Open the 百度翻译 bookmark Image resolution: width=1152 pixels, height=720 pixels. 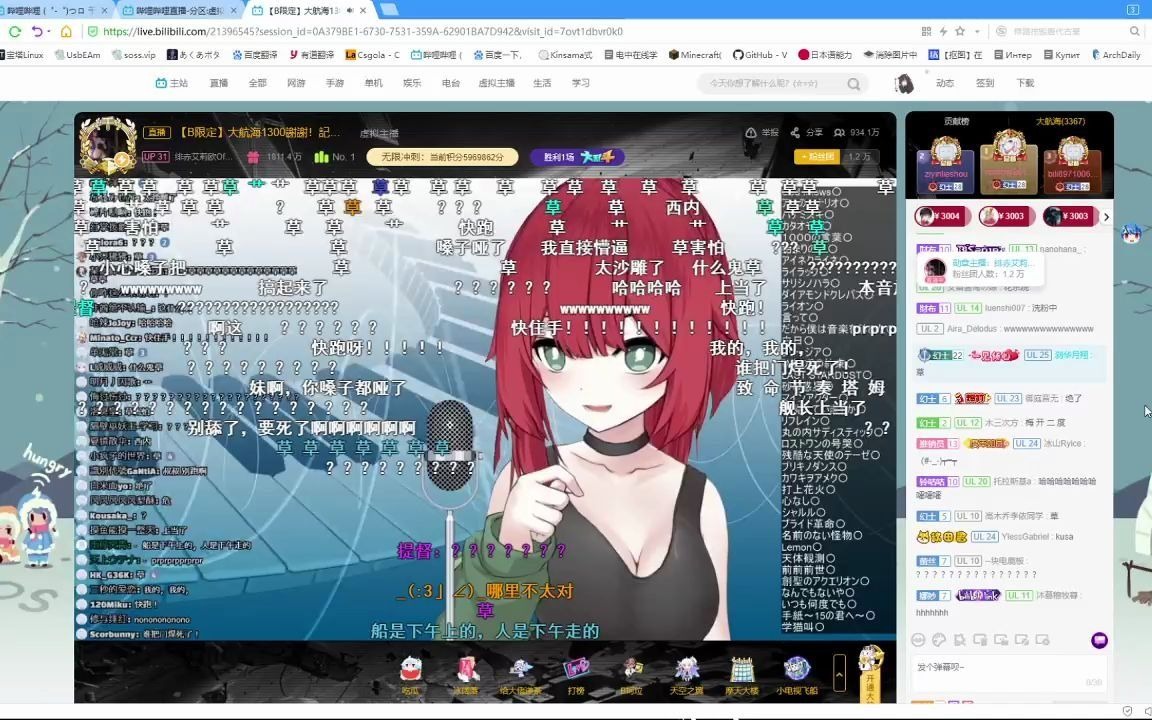coord(255,55)
